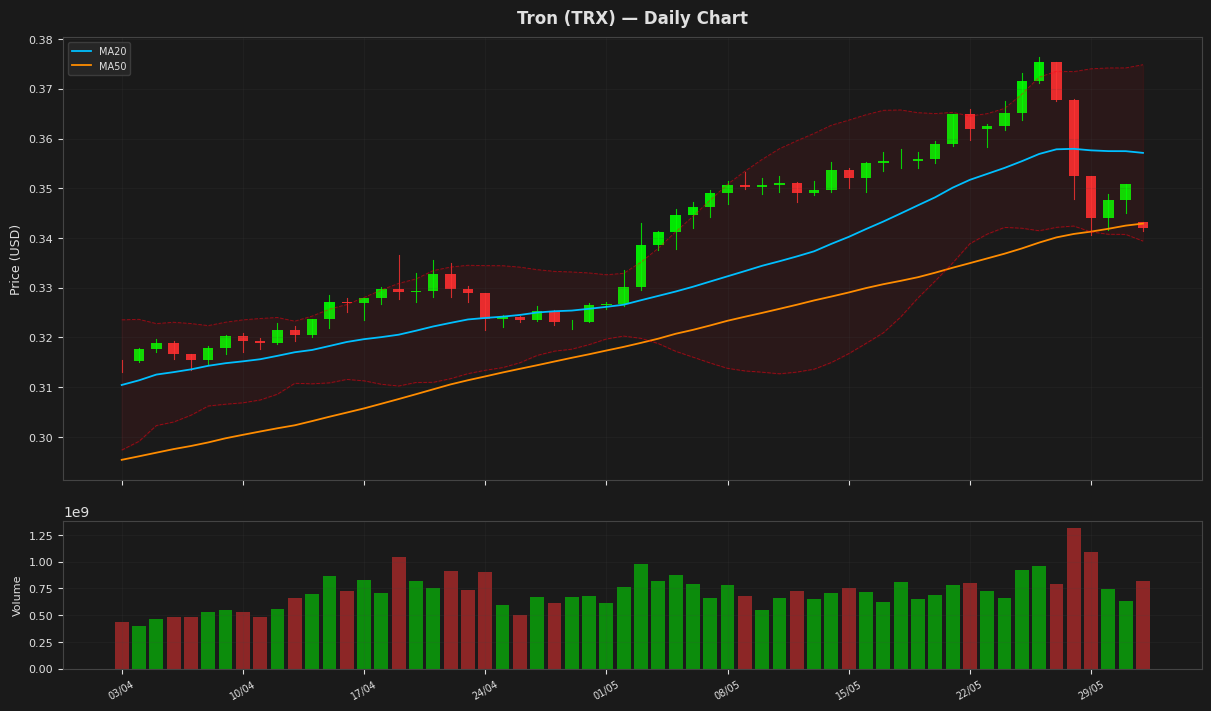
Task: Click the 24/04 date label
Action: (x=484, y=691)
